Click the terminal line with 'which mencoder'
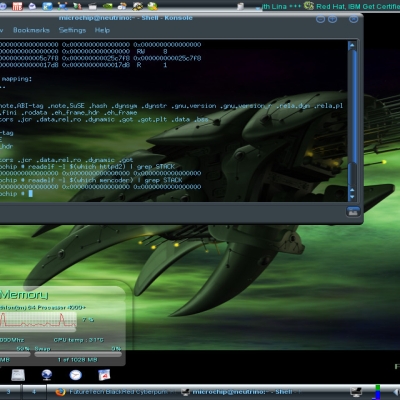The image size is (400, 400). coord(91,180)
